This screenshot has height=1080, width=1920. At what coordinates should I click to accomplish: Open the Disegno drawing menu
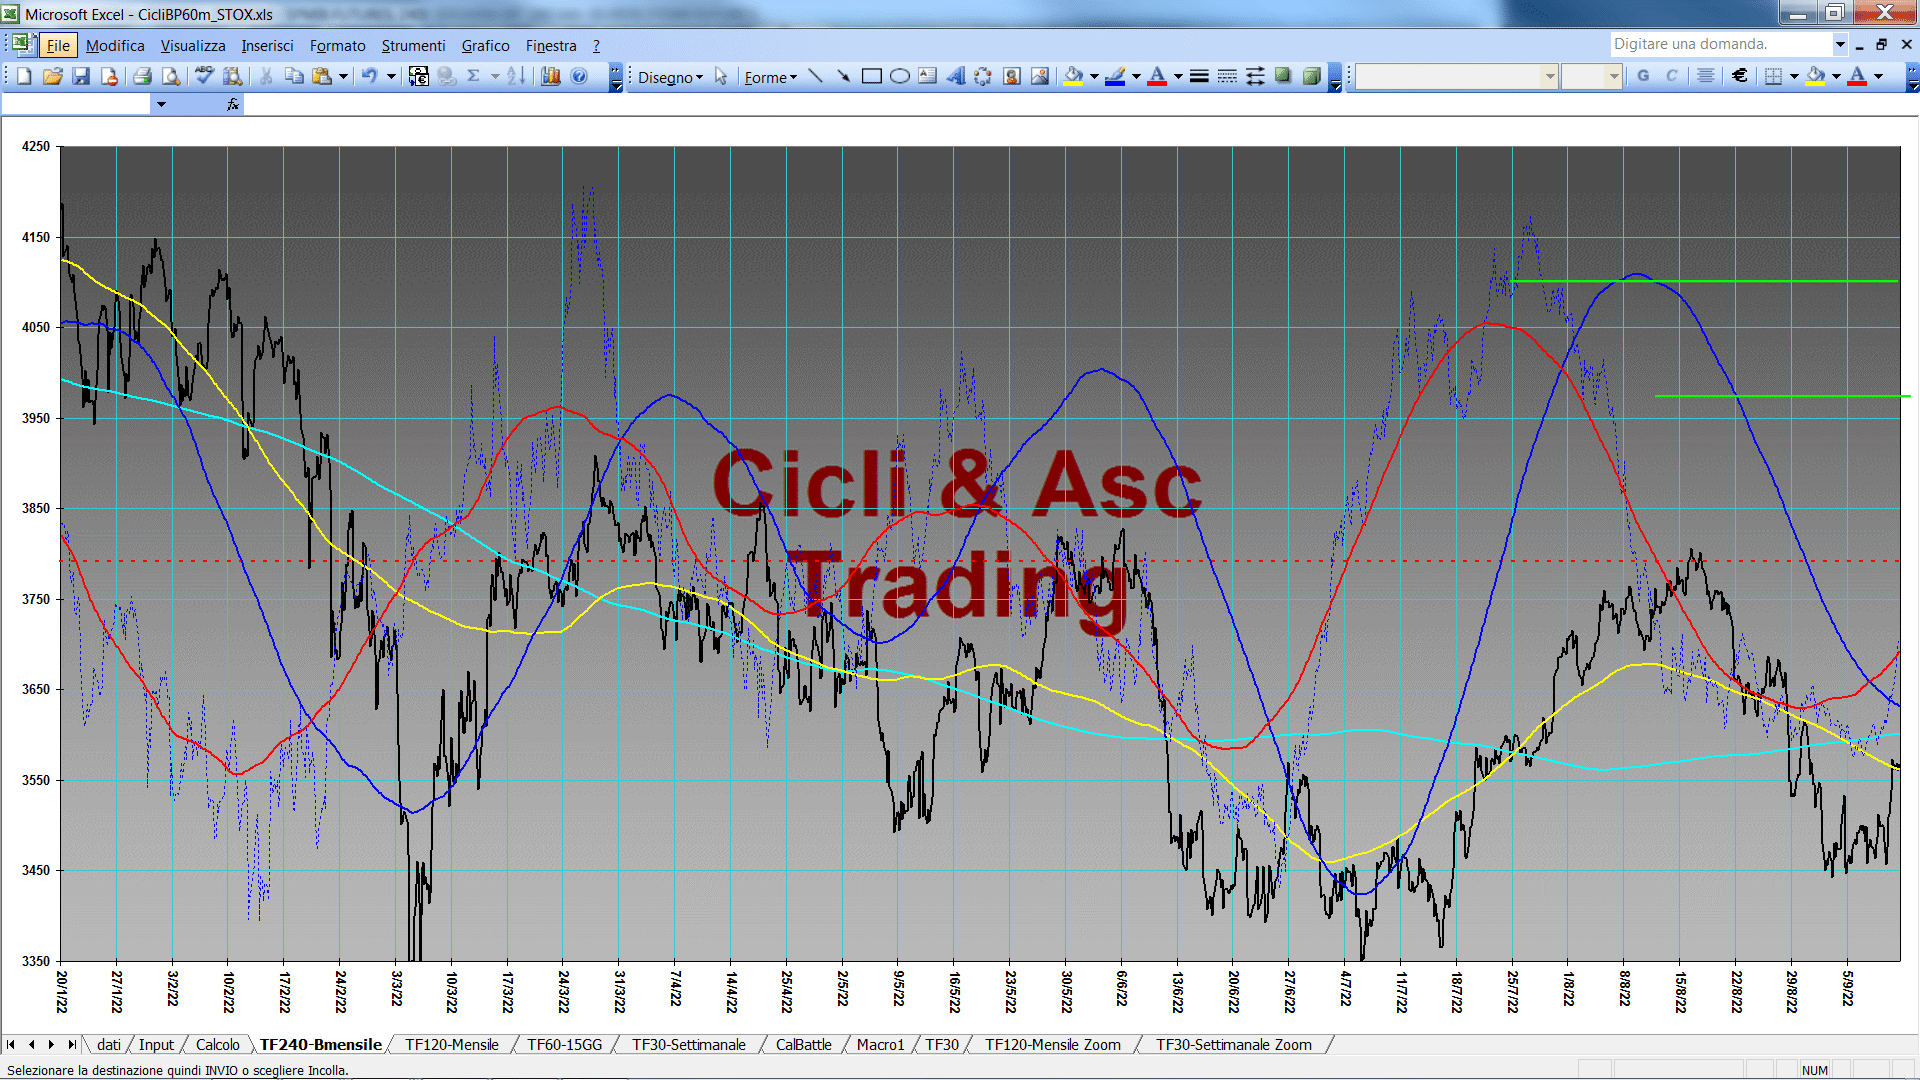pyautogui.click(x=670, y=77)
